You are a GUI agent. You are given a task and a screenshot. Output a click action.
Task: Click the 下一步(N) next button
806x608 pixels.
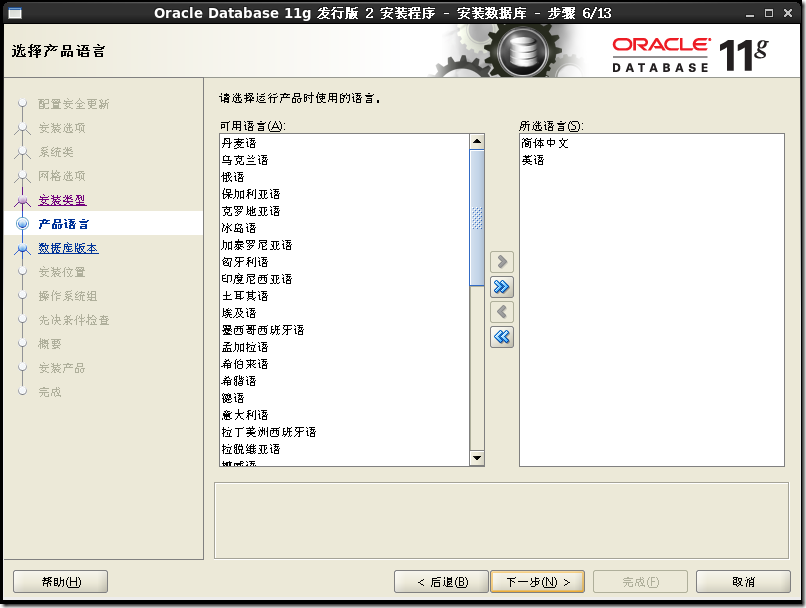[x=538, y=582]
